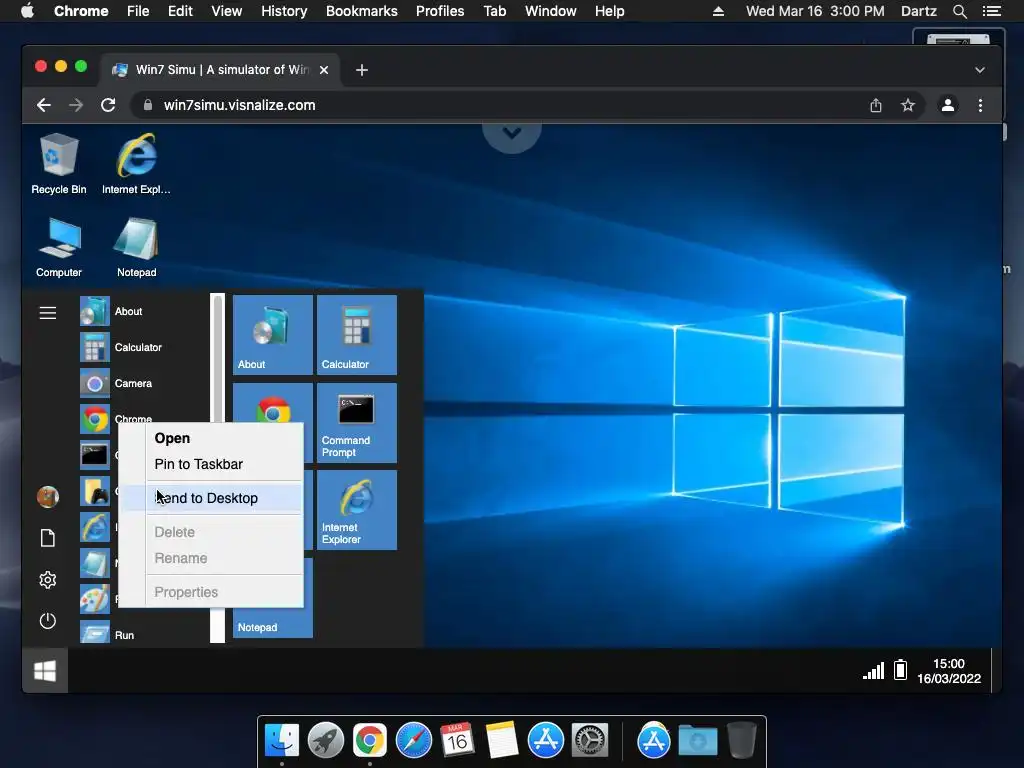Screen dimensions: 1024x768
Task: Expand the round chevron dropdown atop the page
Action: point(512,134)
